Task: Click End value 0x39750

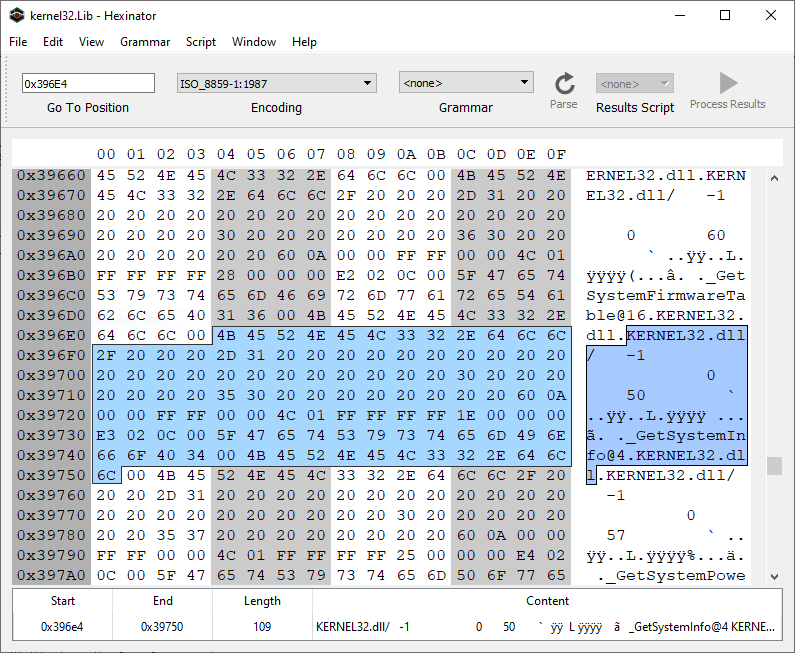Action: pyautogui.click(x=162, y=627)
